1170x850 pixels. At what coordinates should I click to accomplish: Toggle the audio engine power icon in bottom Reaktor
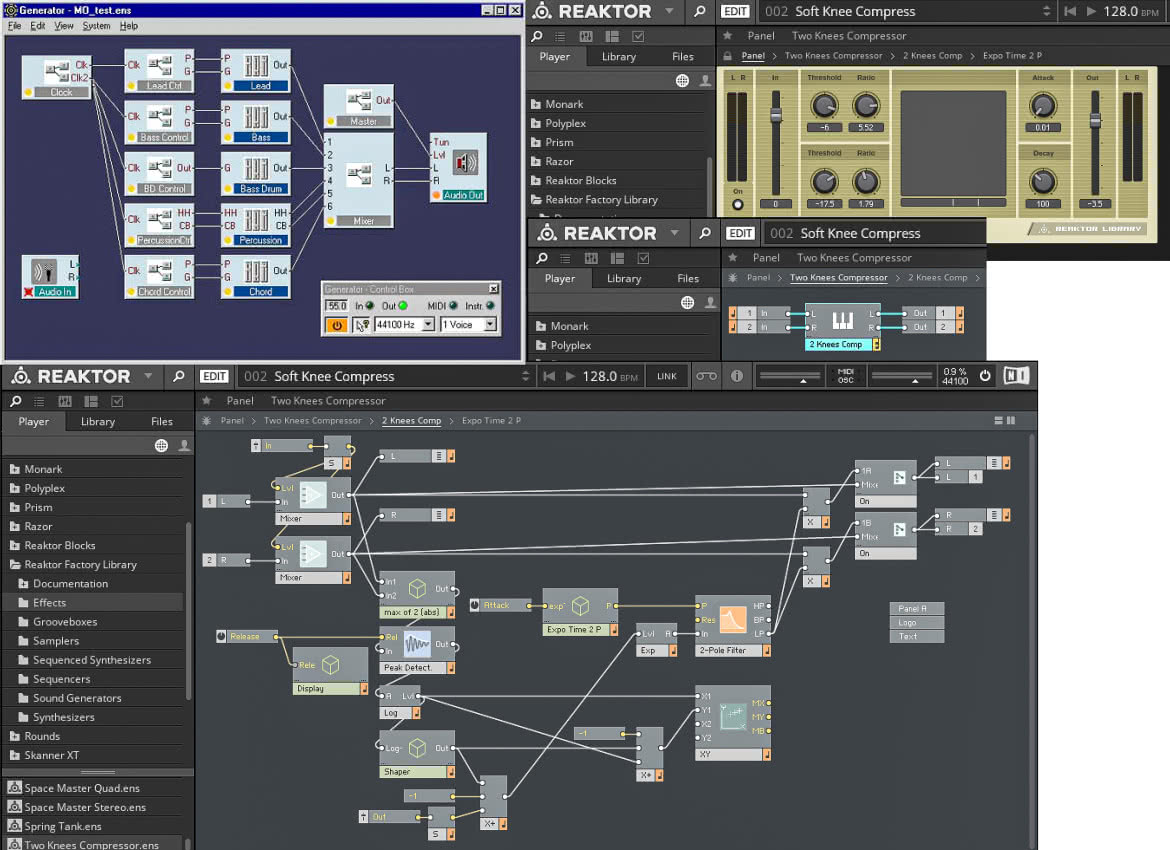click(985, 375)
